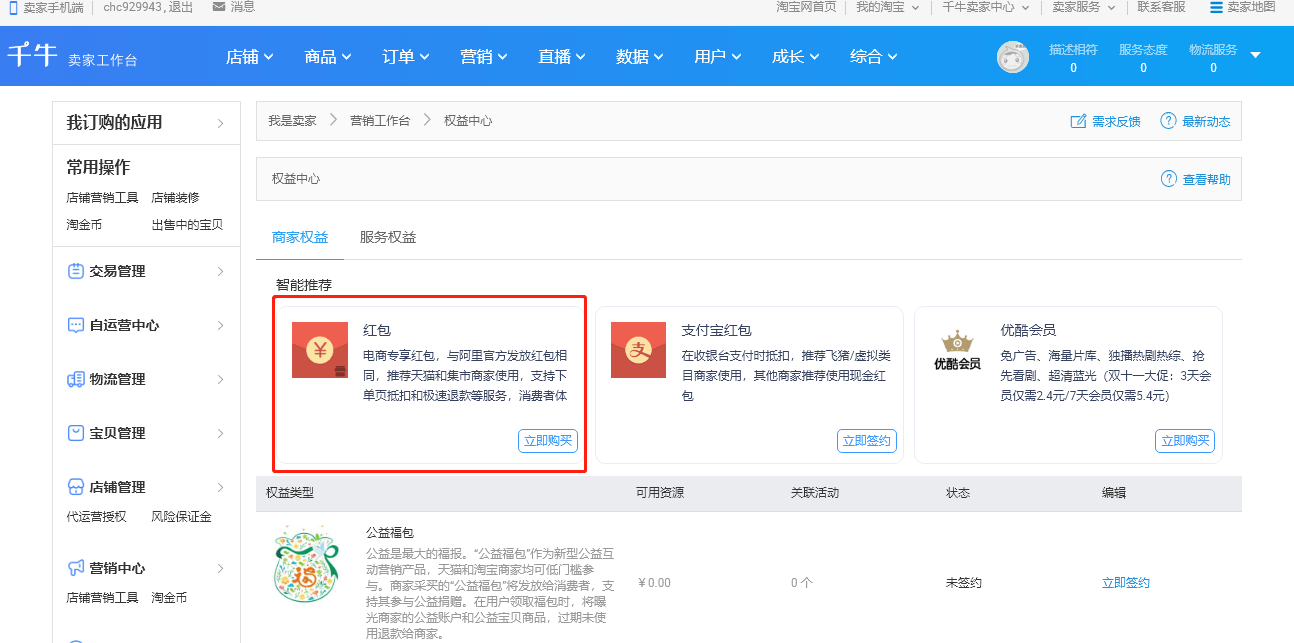This screenshot has width=1294, height=643.
Task: Open 出售中的宝贝 shortcut link
Action: tap(187, 225)
